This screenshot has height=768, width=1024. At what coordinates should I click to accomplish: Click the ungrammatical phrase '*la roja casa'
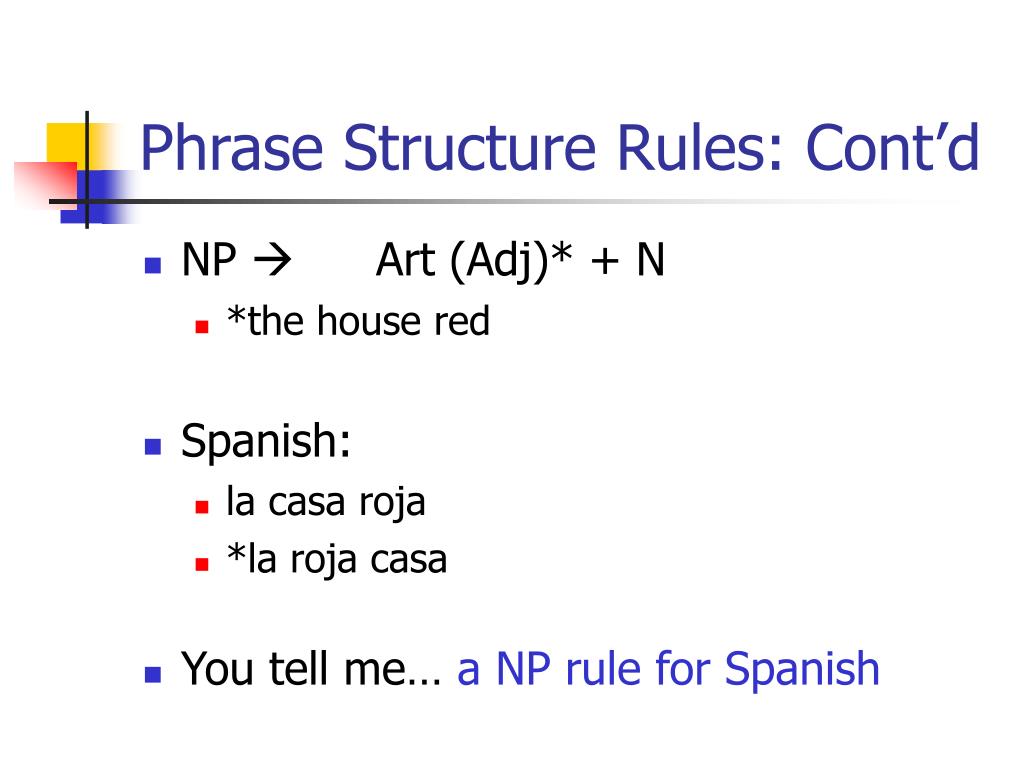click(336, 559)
